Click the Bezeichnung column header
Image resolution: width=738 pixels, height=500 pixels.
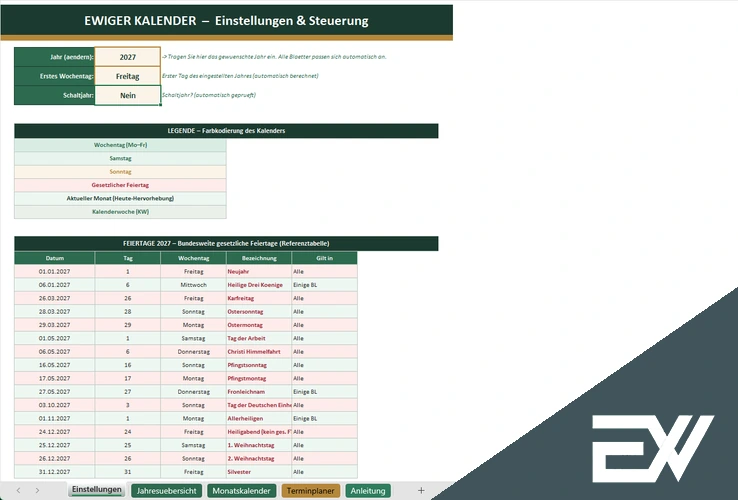tap(259, 258)
